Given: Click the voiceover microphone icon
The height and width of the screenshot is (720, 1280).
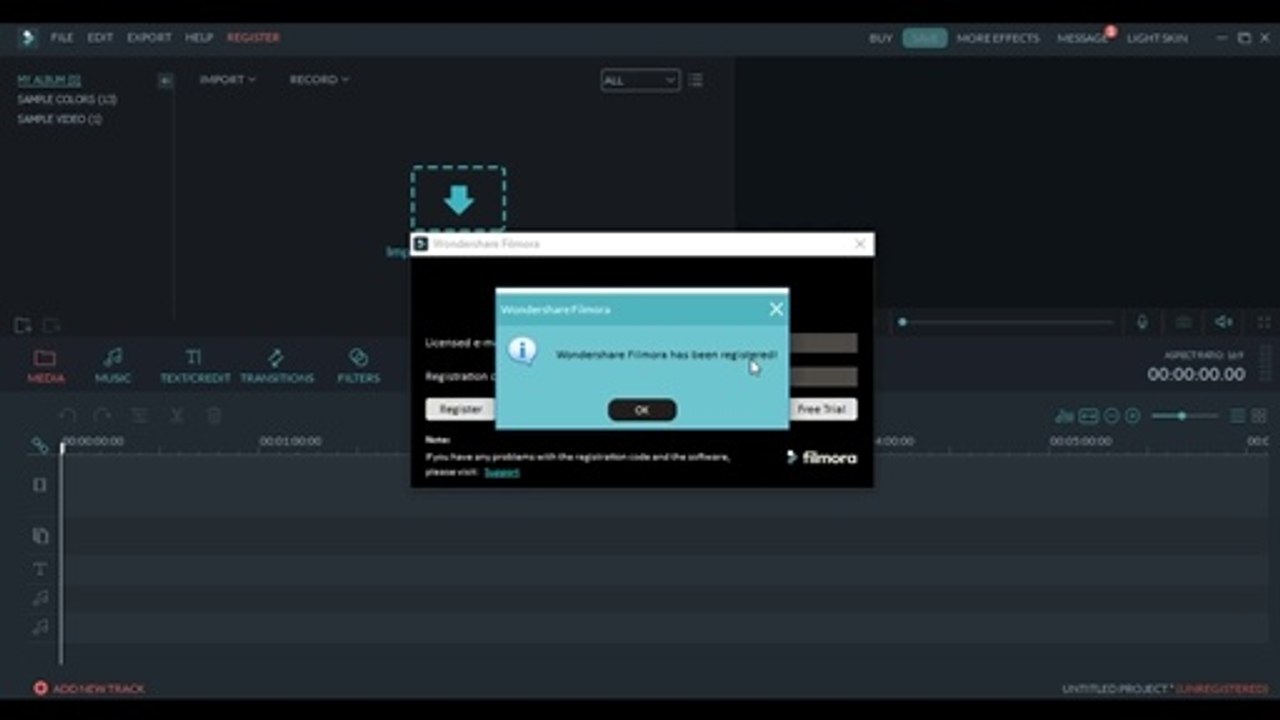Looking at the screenshot, I should [1142, 322].
